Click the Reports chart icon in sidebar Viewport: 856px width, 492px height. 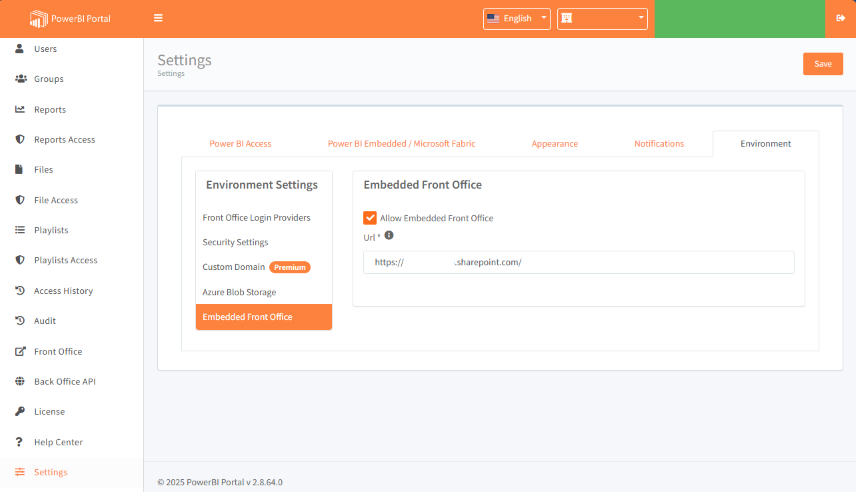[x=20, y=109]
